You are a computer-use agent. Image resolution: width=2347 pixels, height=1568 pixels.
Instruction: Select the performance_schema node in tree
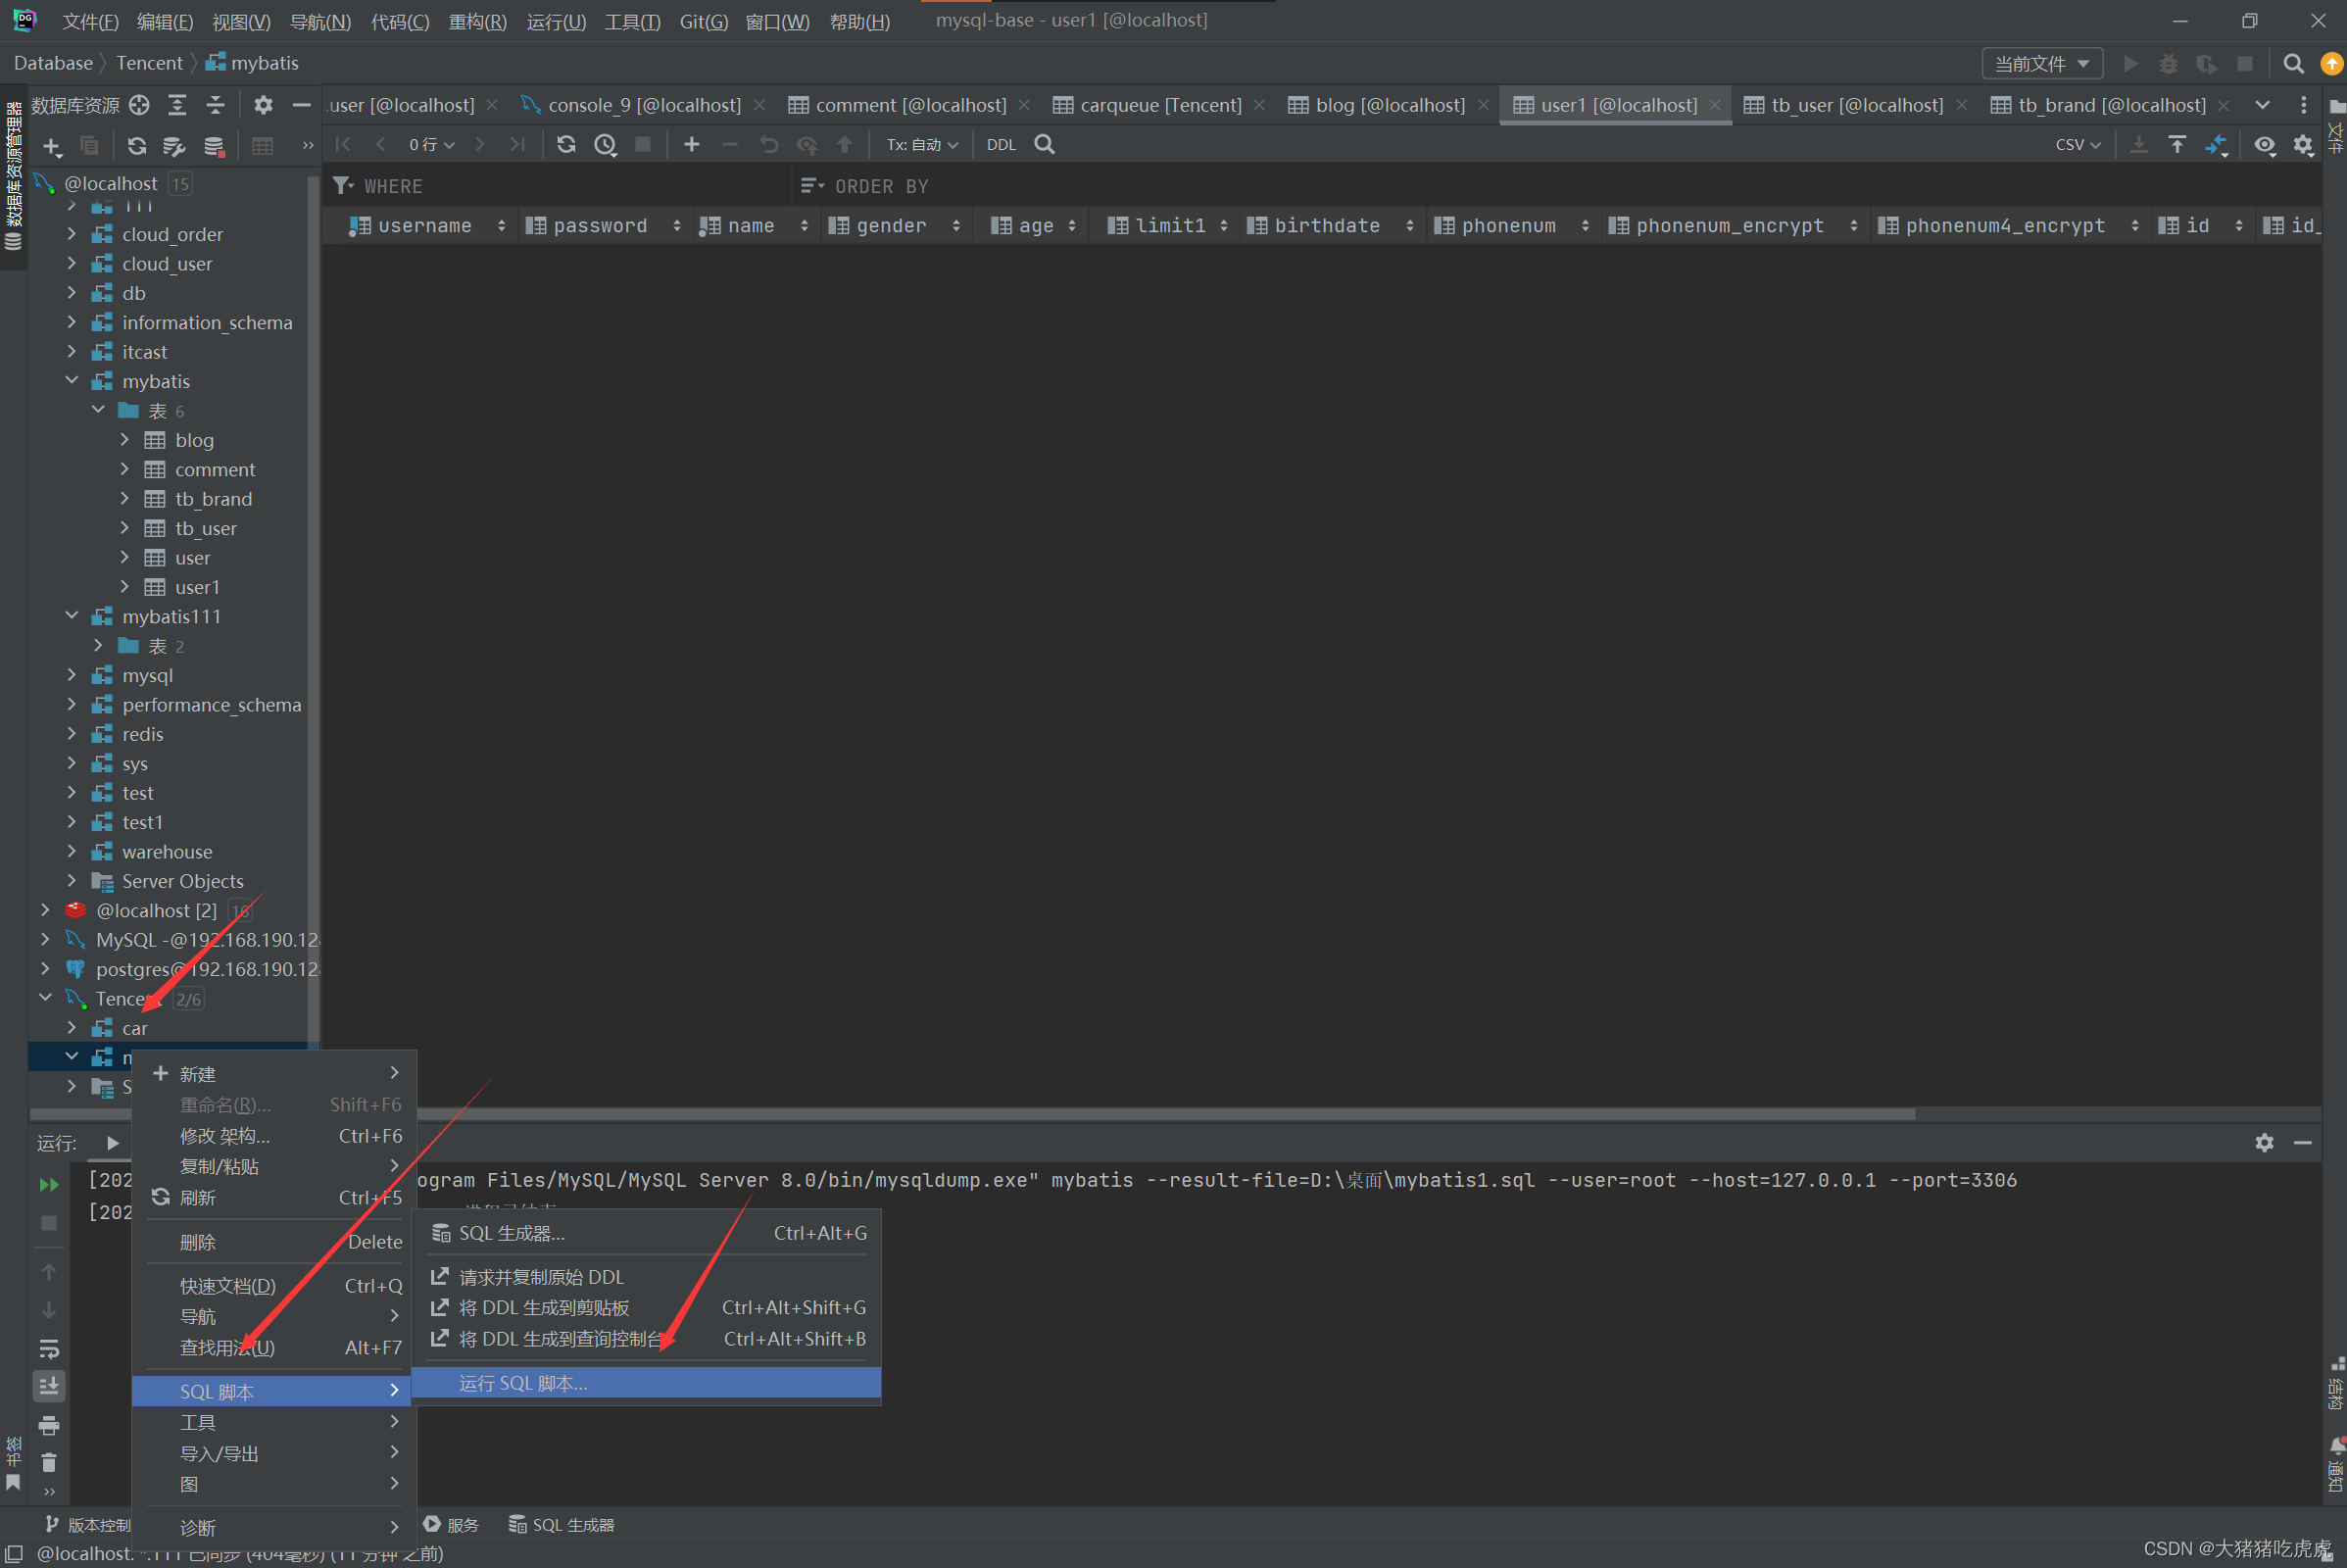pos(211,705)
